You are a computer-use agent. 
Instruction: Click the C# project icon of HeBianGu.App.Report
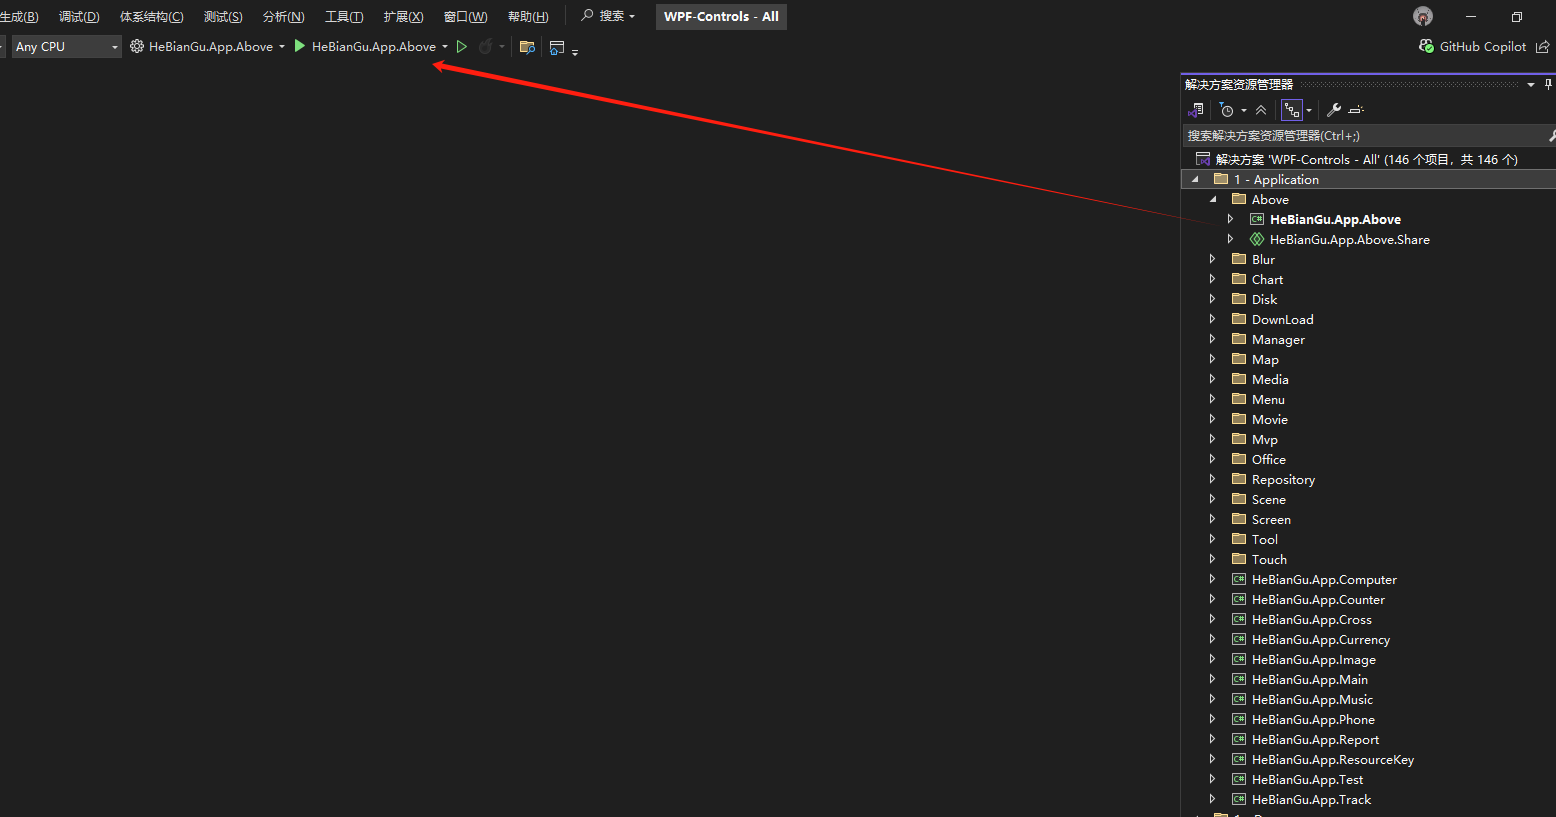click(1239, 739)
